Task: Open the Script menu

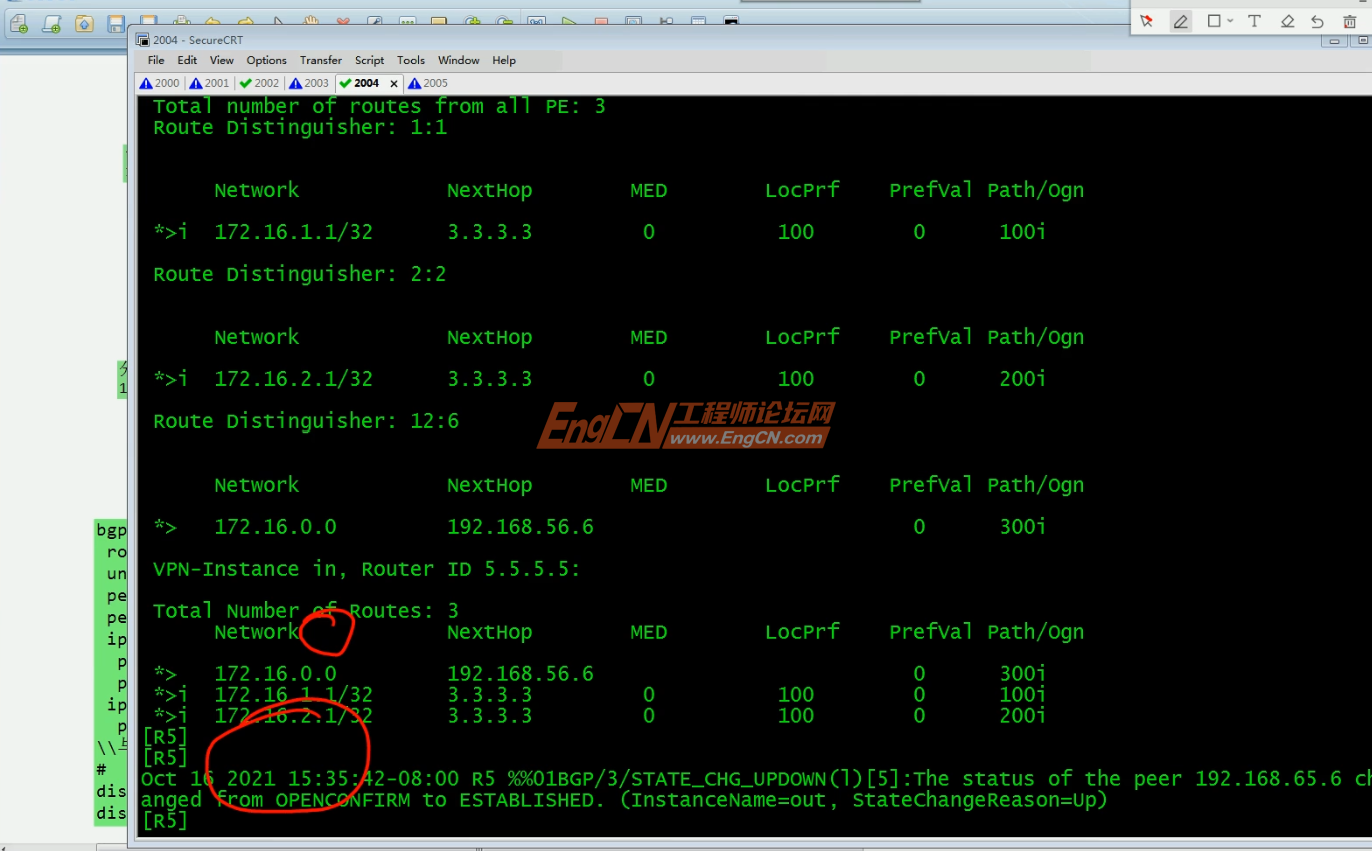Action: 369,60
